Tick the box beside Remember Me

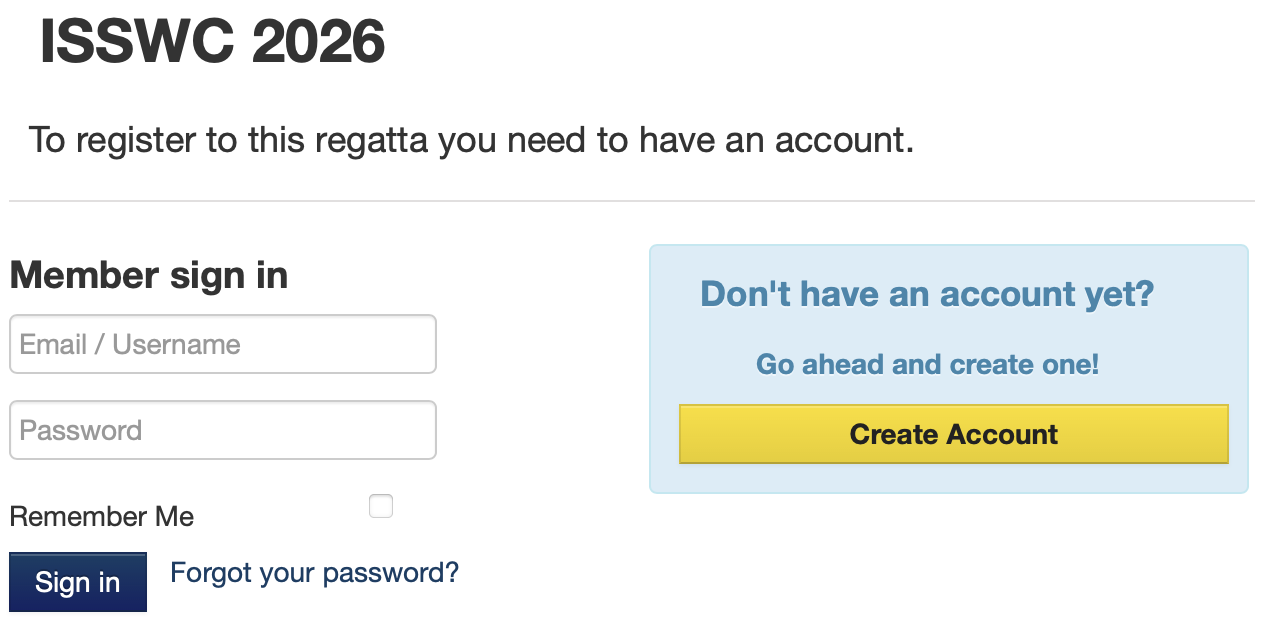click(381, 506)
